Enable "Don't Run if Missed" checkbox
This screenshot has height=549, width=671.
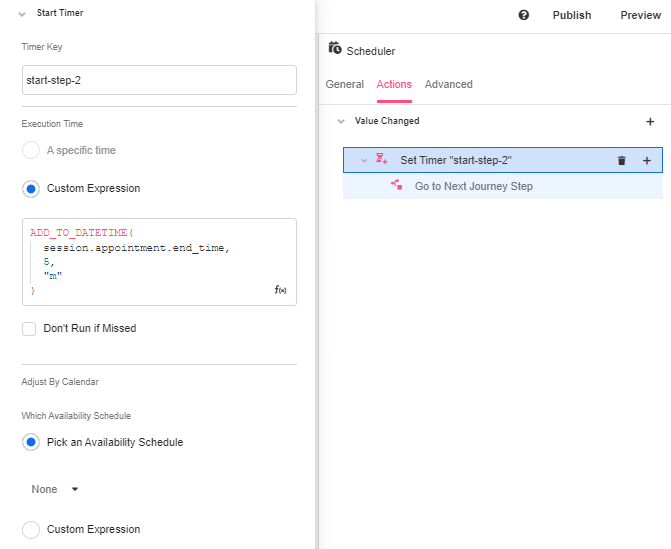coord(30,328)
